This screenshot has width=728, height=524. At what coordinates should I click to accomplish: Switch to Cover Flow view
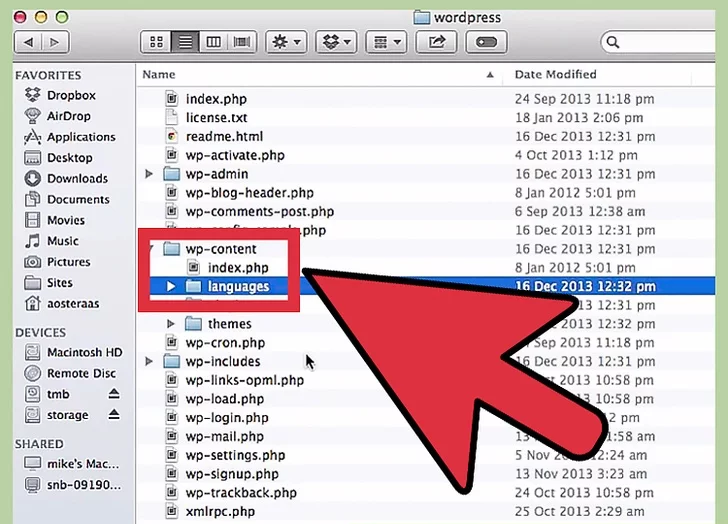click(240, 42)
